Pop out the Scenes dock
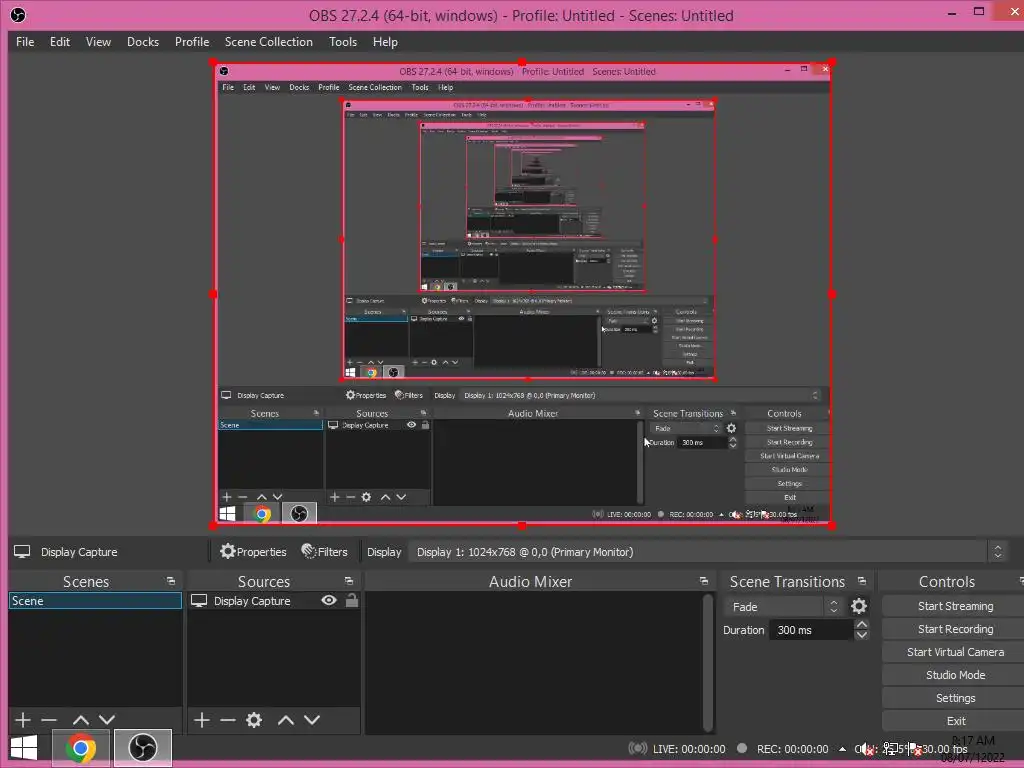The width and height of the screenshot is (1024, 768). point(171,581)
